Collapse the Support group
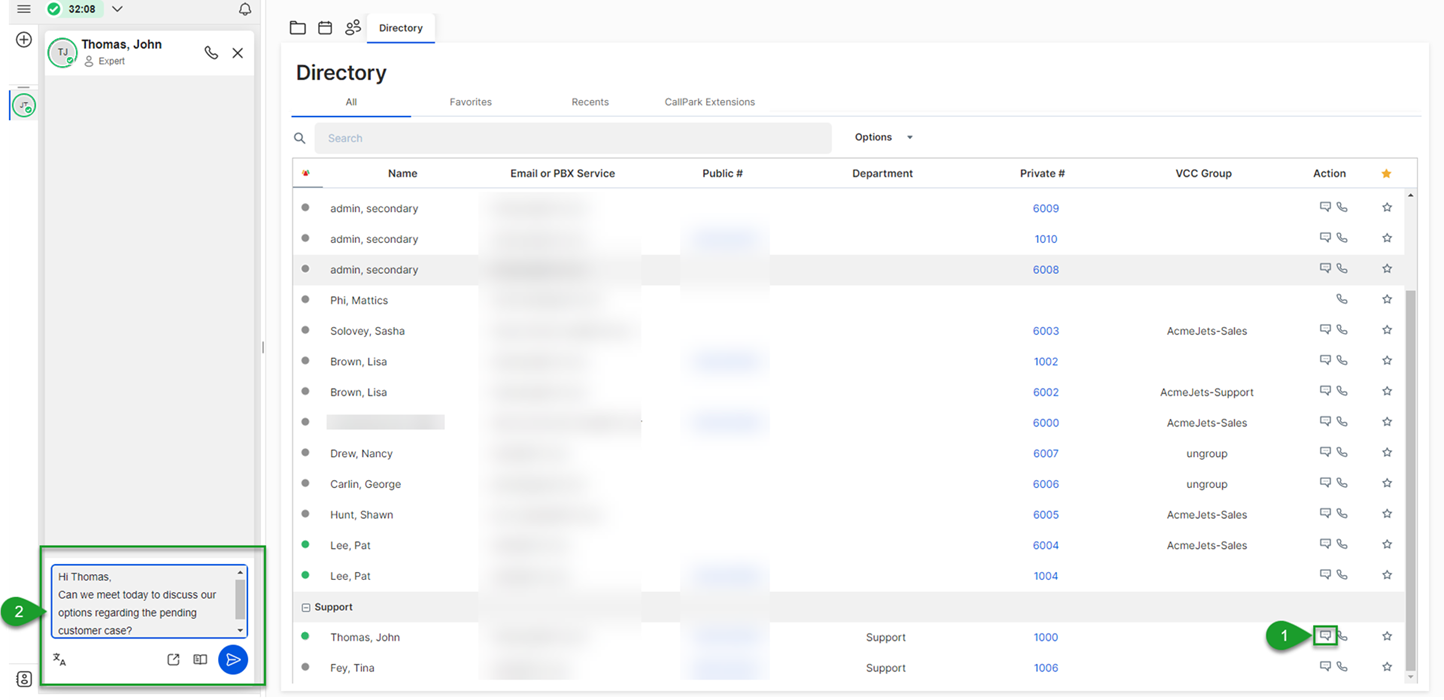 tap(306, 607)
